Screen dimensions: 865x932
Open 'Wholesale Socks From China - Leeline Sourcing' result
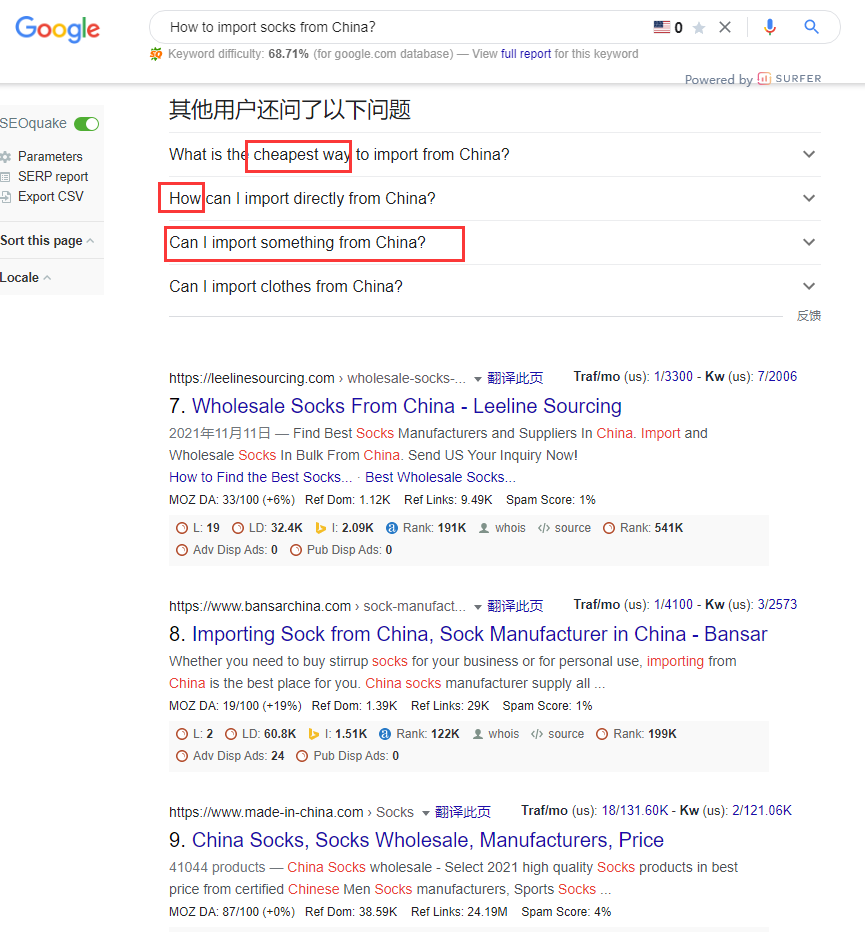pos(406,406)
